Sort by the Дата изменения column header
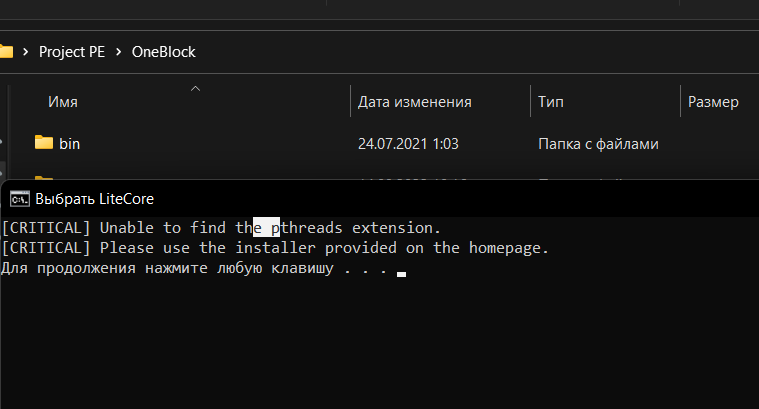This screenshot has width=759, height=409. 415,102
